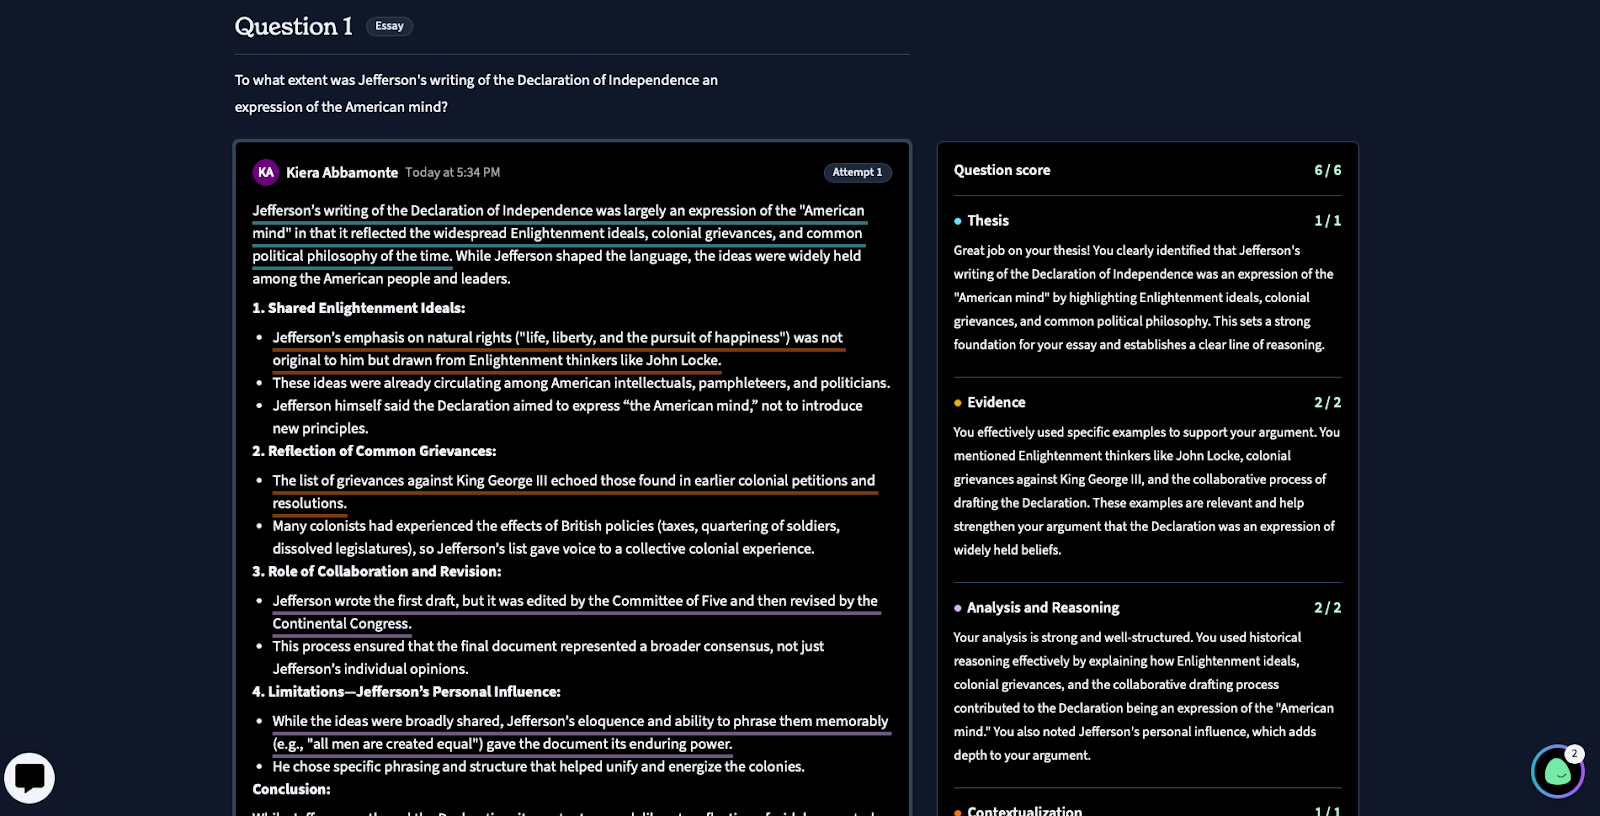Click the Analysis and Reasoning 2 / 2 score
The height and width of the screenshot is (816, 1600).
[x=1327, y=608]
